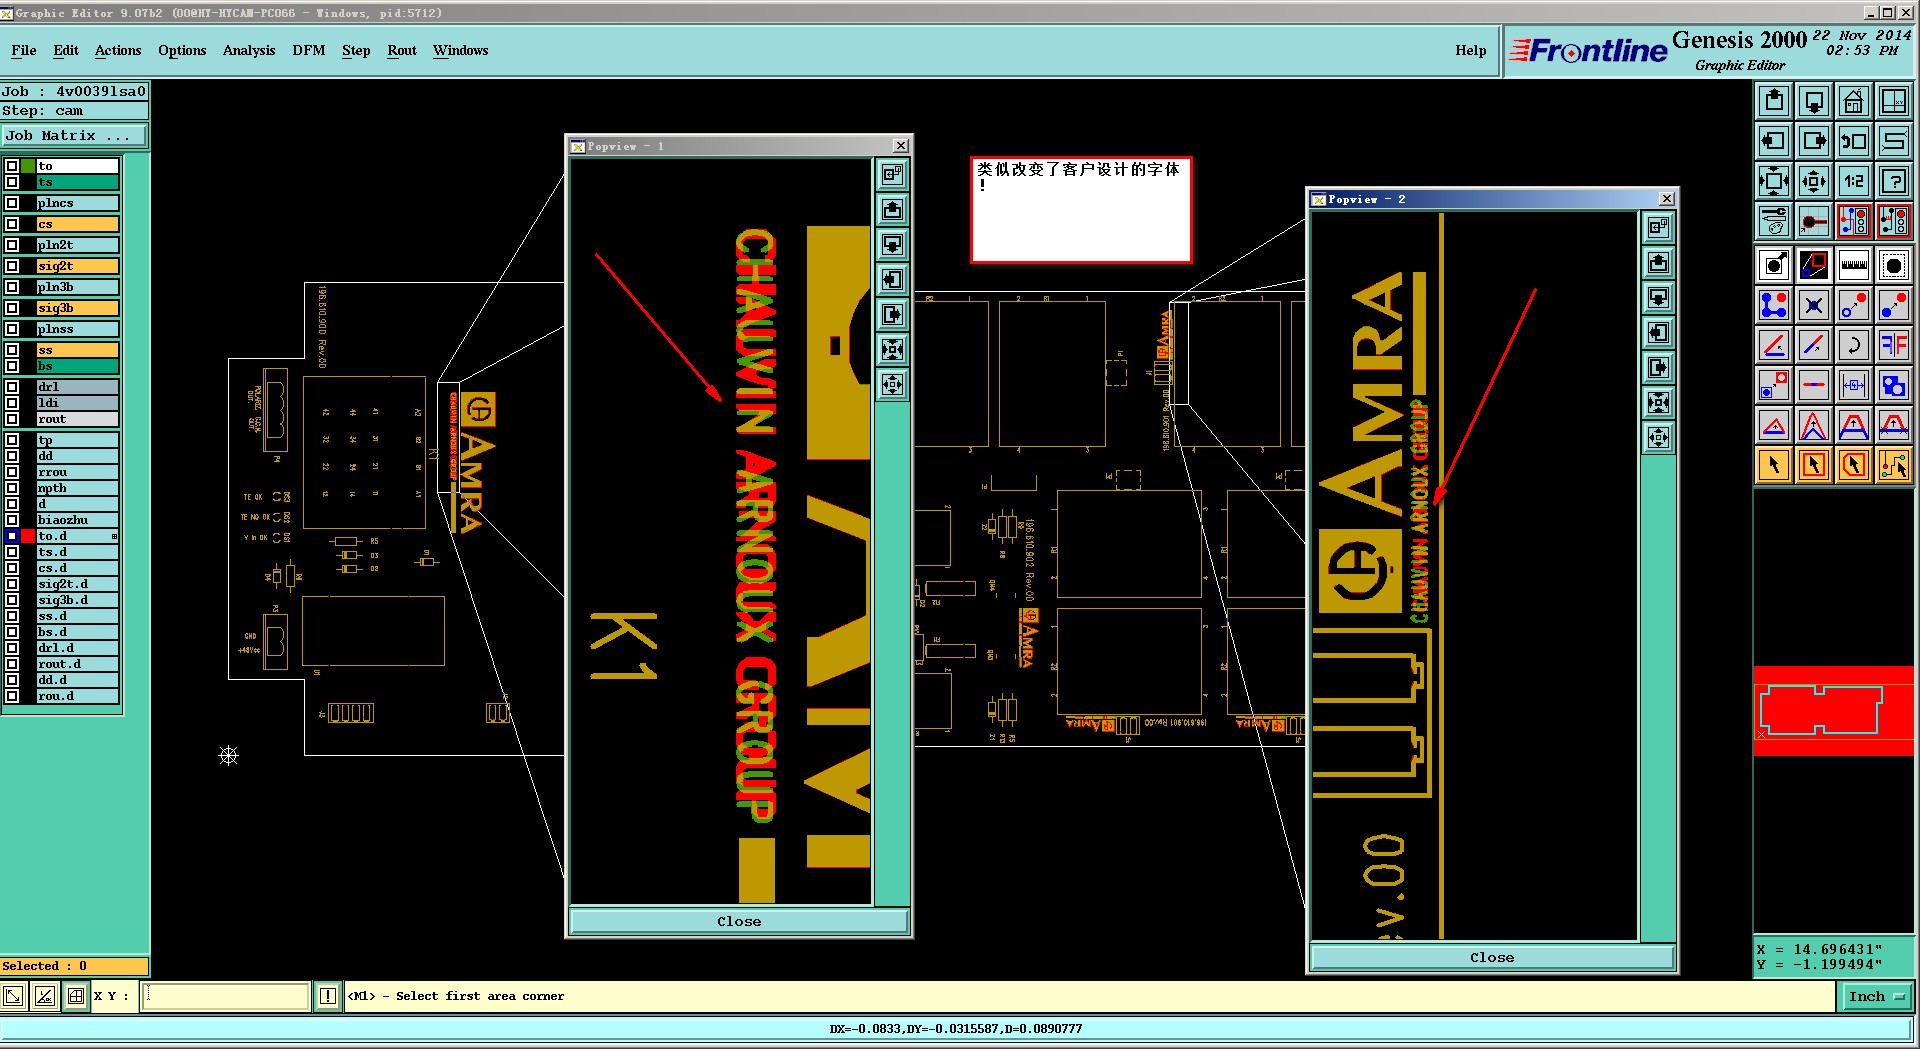Click Close button in Popview 1

pos(739,921)
